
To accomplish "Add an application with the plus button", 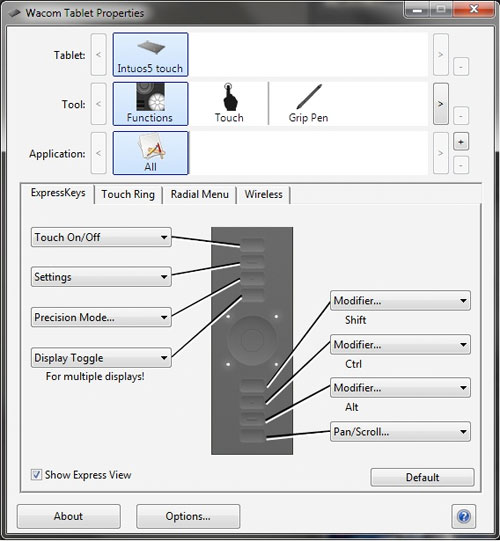I will click(x=461, y=142).
